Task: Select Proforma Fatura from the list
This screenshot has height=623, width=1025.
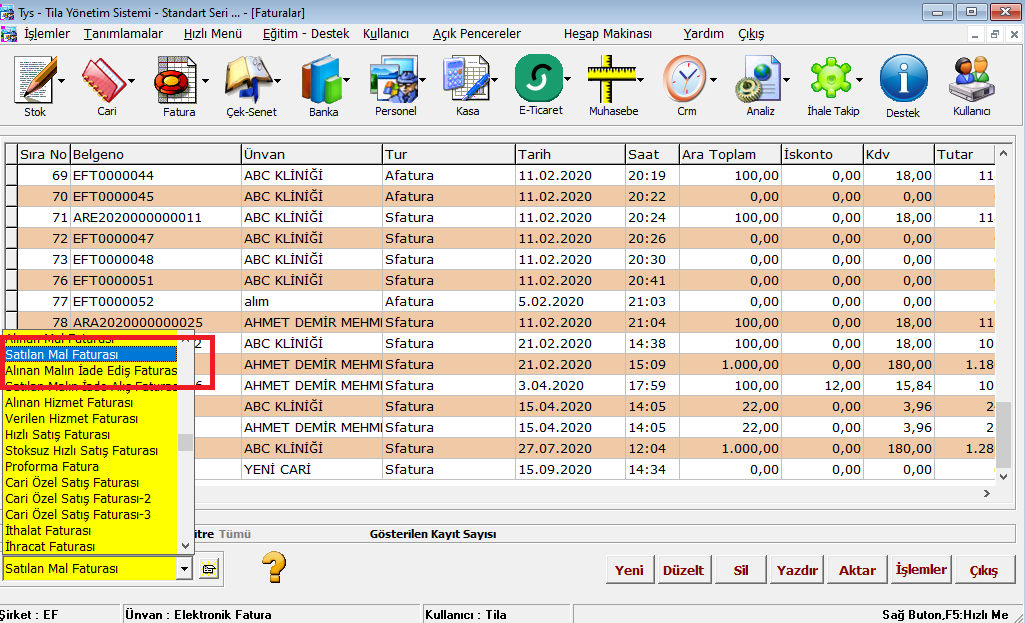Action: [52, 467]
